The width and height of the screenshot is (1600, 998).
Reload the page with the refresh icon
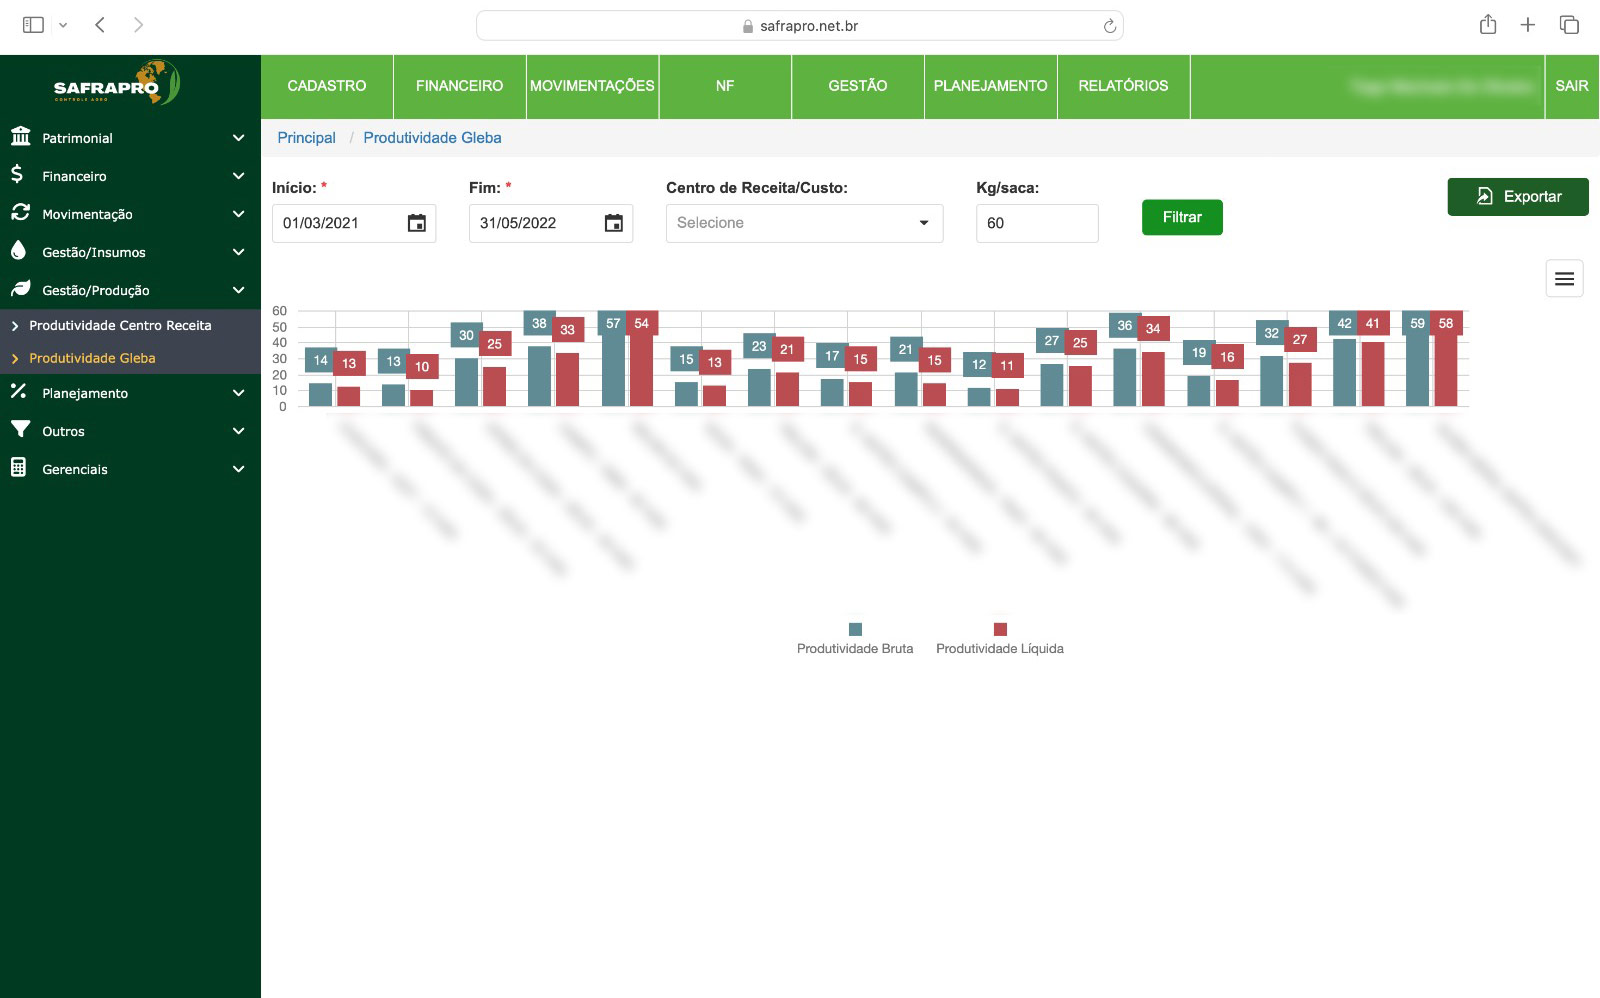coord(1109,26)
